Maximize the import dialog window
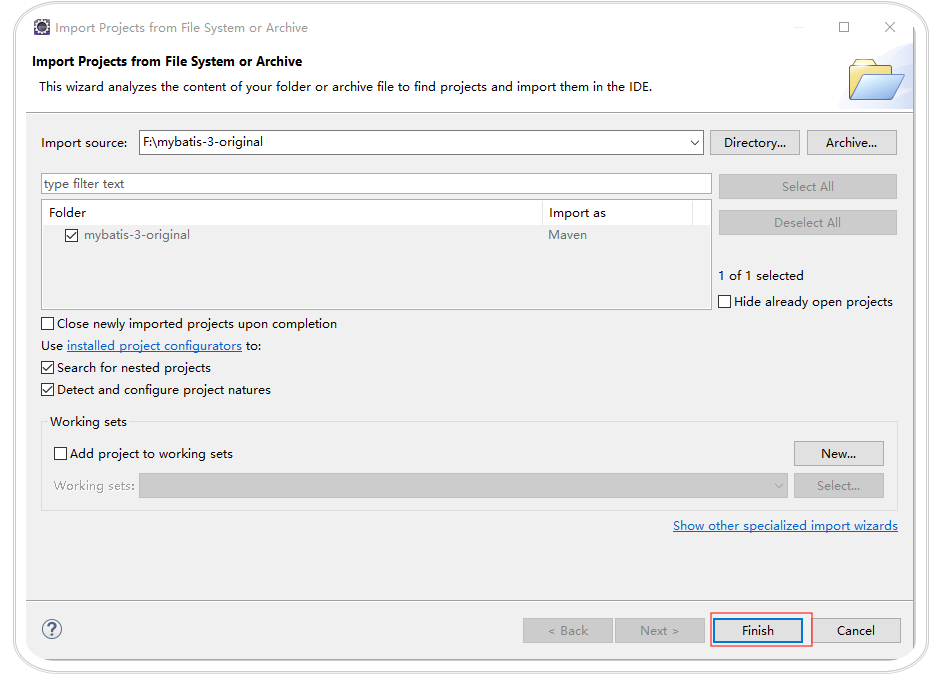The image size is (946, 681). [x=844, y=27]
